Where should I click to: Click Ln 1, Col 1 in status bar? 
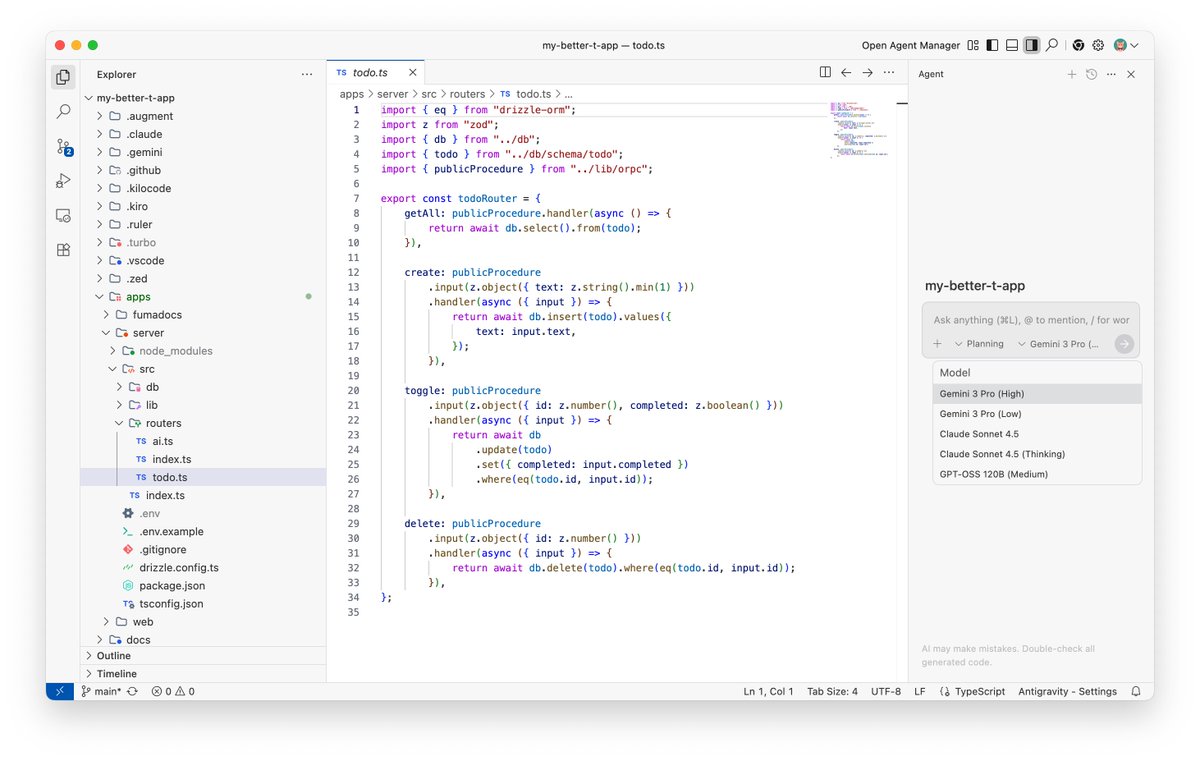768,691
